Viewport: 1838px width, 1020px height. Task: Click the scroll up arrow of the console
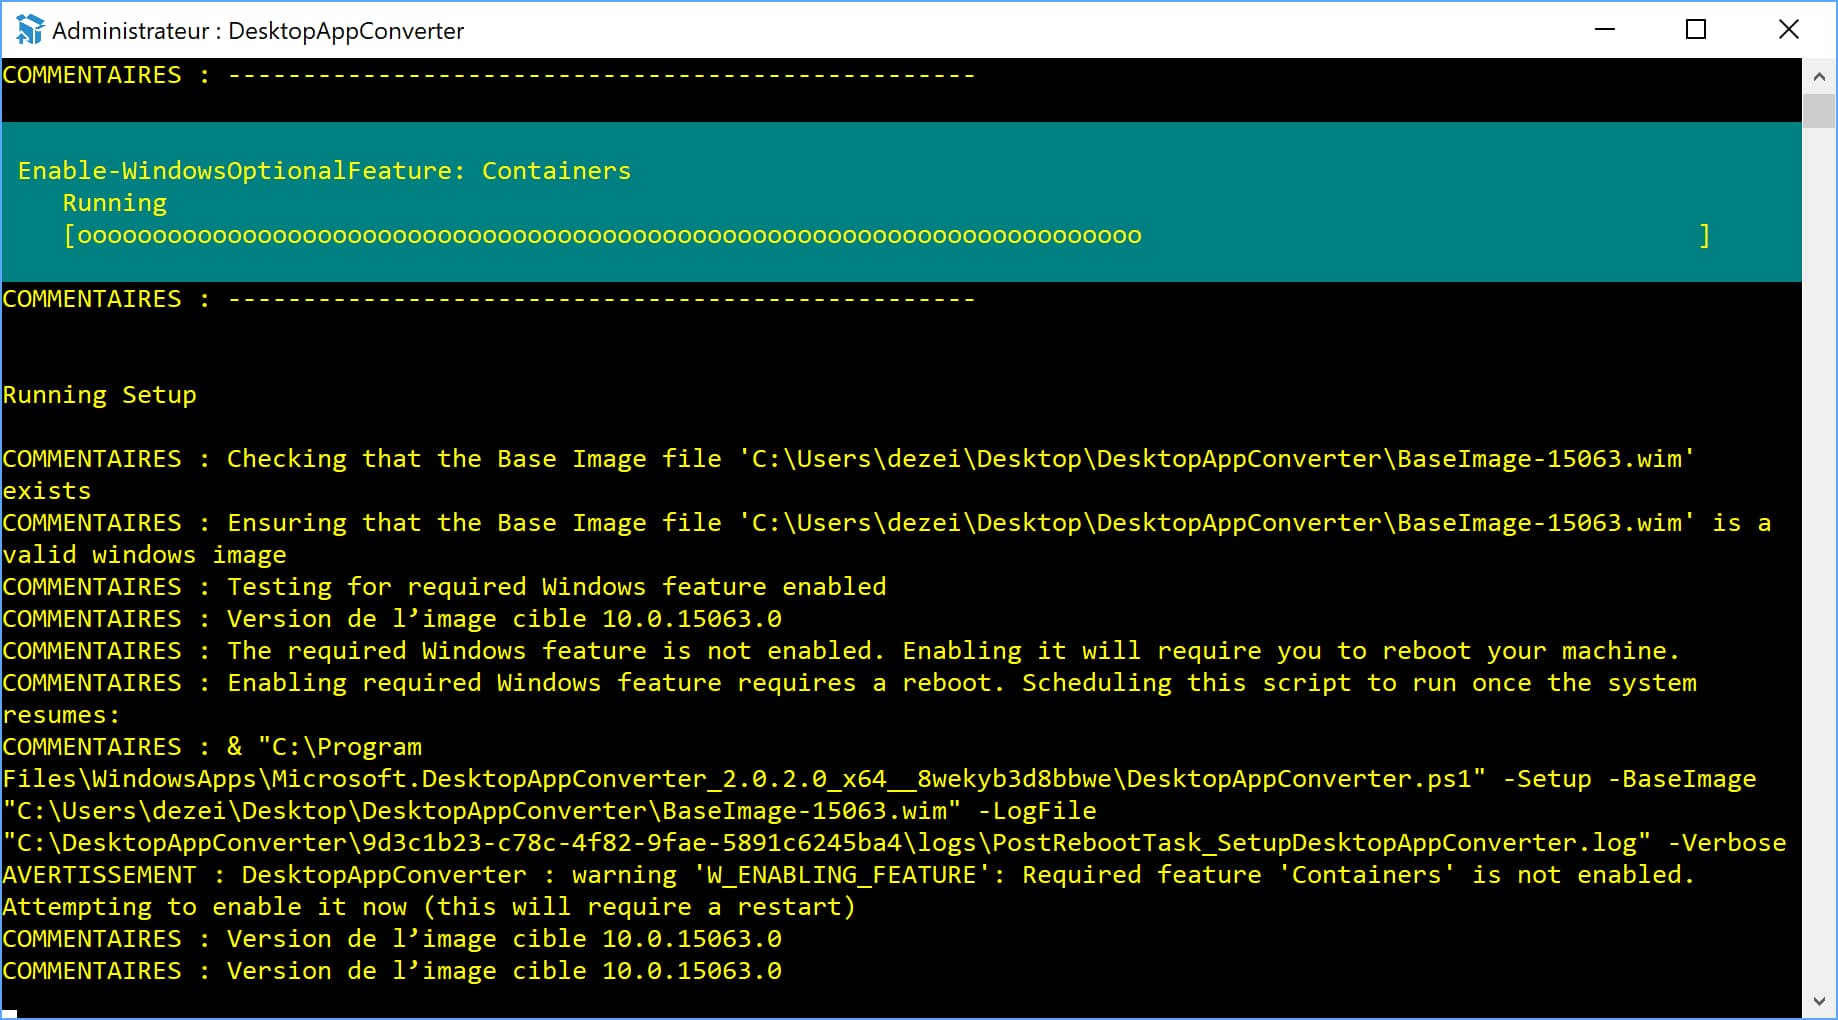[x=1819, y=76]
